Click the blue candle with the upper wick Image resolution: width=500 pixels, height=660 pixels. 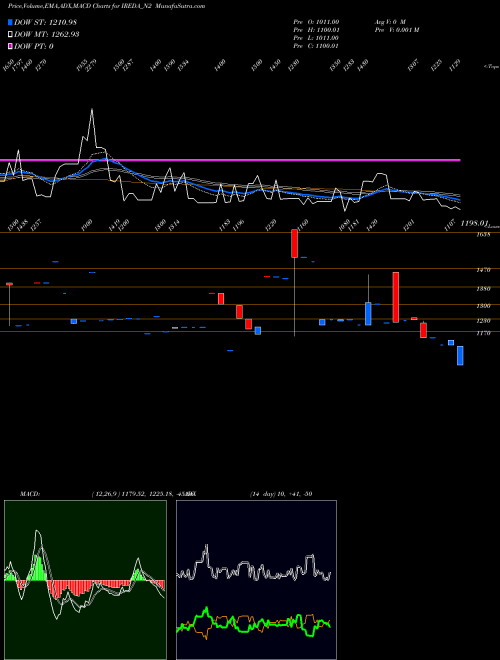point(368,314)
